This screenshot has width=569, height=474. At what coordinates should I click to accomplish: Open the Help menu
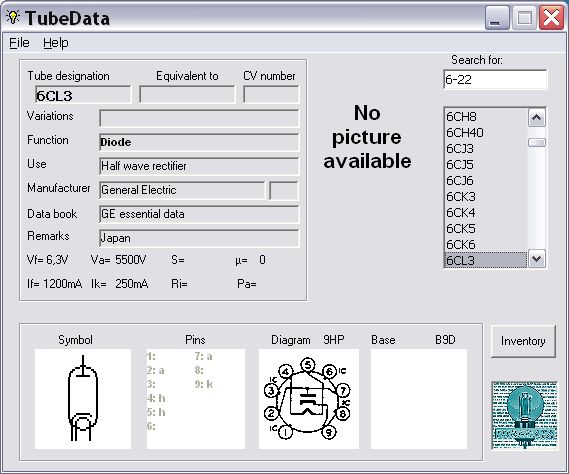56,43
